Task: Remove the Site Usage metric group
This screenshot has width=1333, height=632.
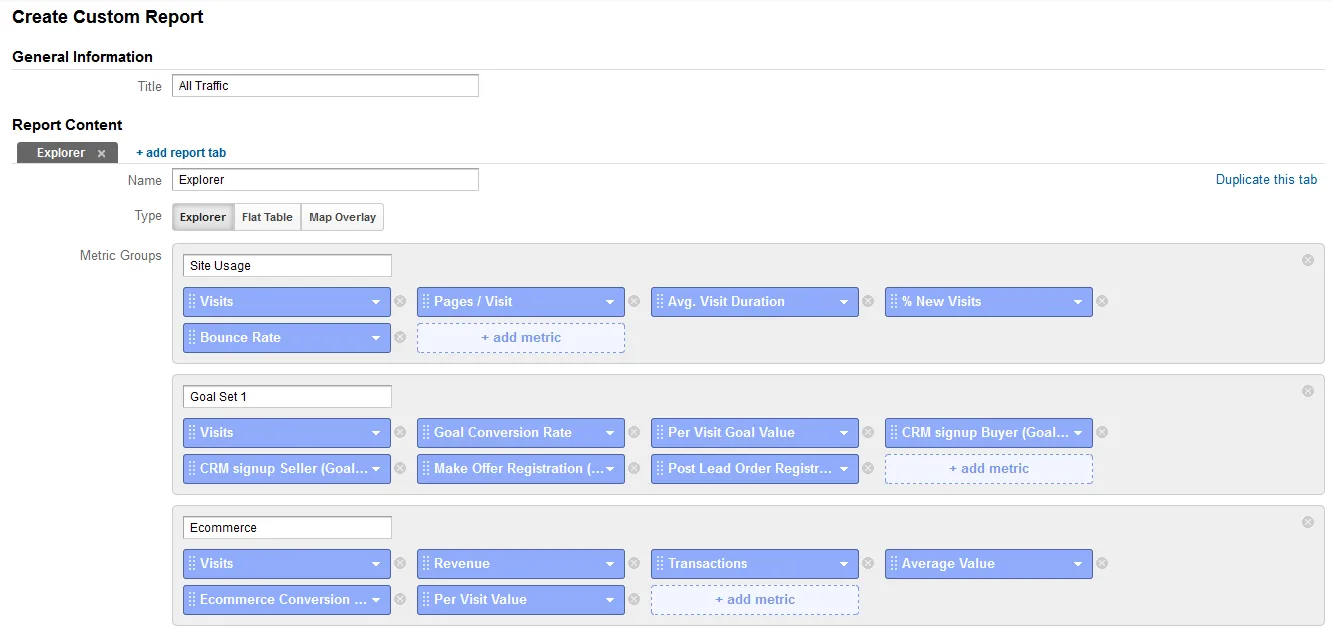Action: (1307, 260)
